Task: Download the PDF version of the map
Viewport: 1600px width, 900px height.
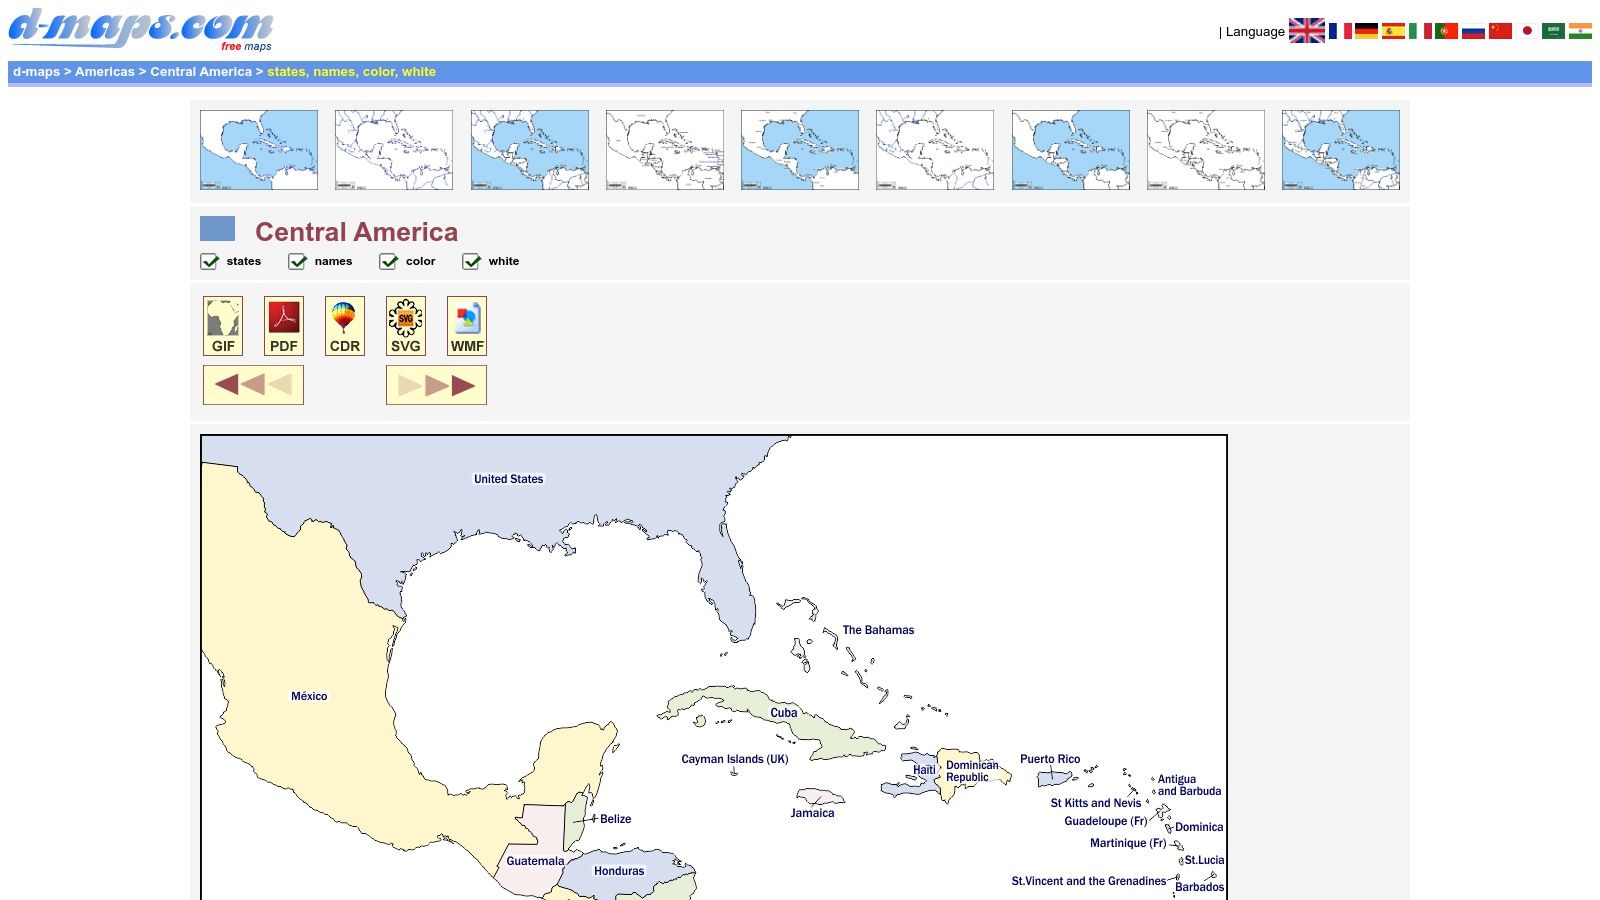Action: coord(283,325)
